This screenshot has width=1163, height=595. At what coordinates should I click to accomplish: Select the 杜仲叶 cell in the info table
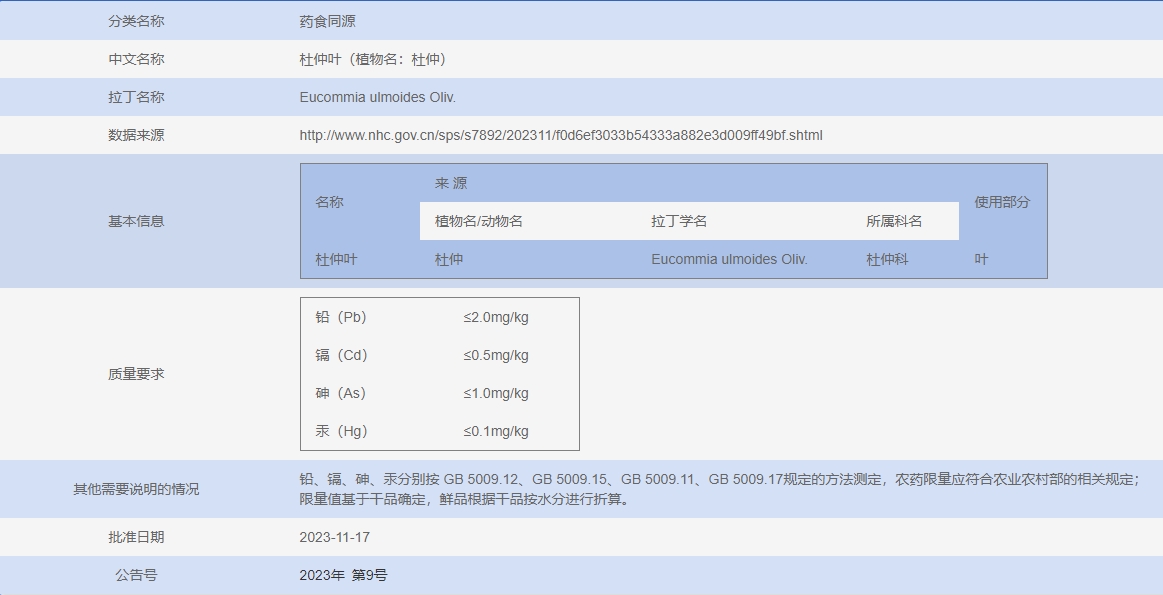[336, 260]
